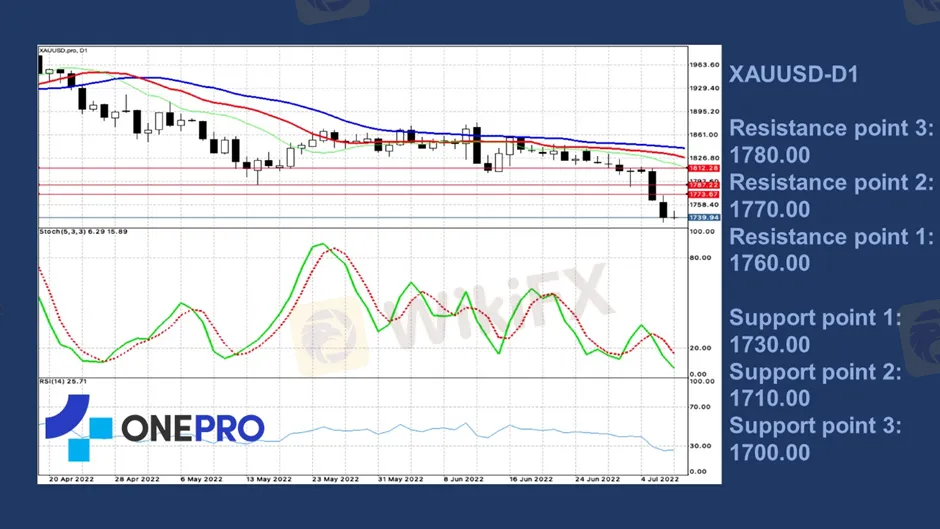
Task: Click the XAUUSD-D1 heading text
Action: coord(794,74)
